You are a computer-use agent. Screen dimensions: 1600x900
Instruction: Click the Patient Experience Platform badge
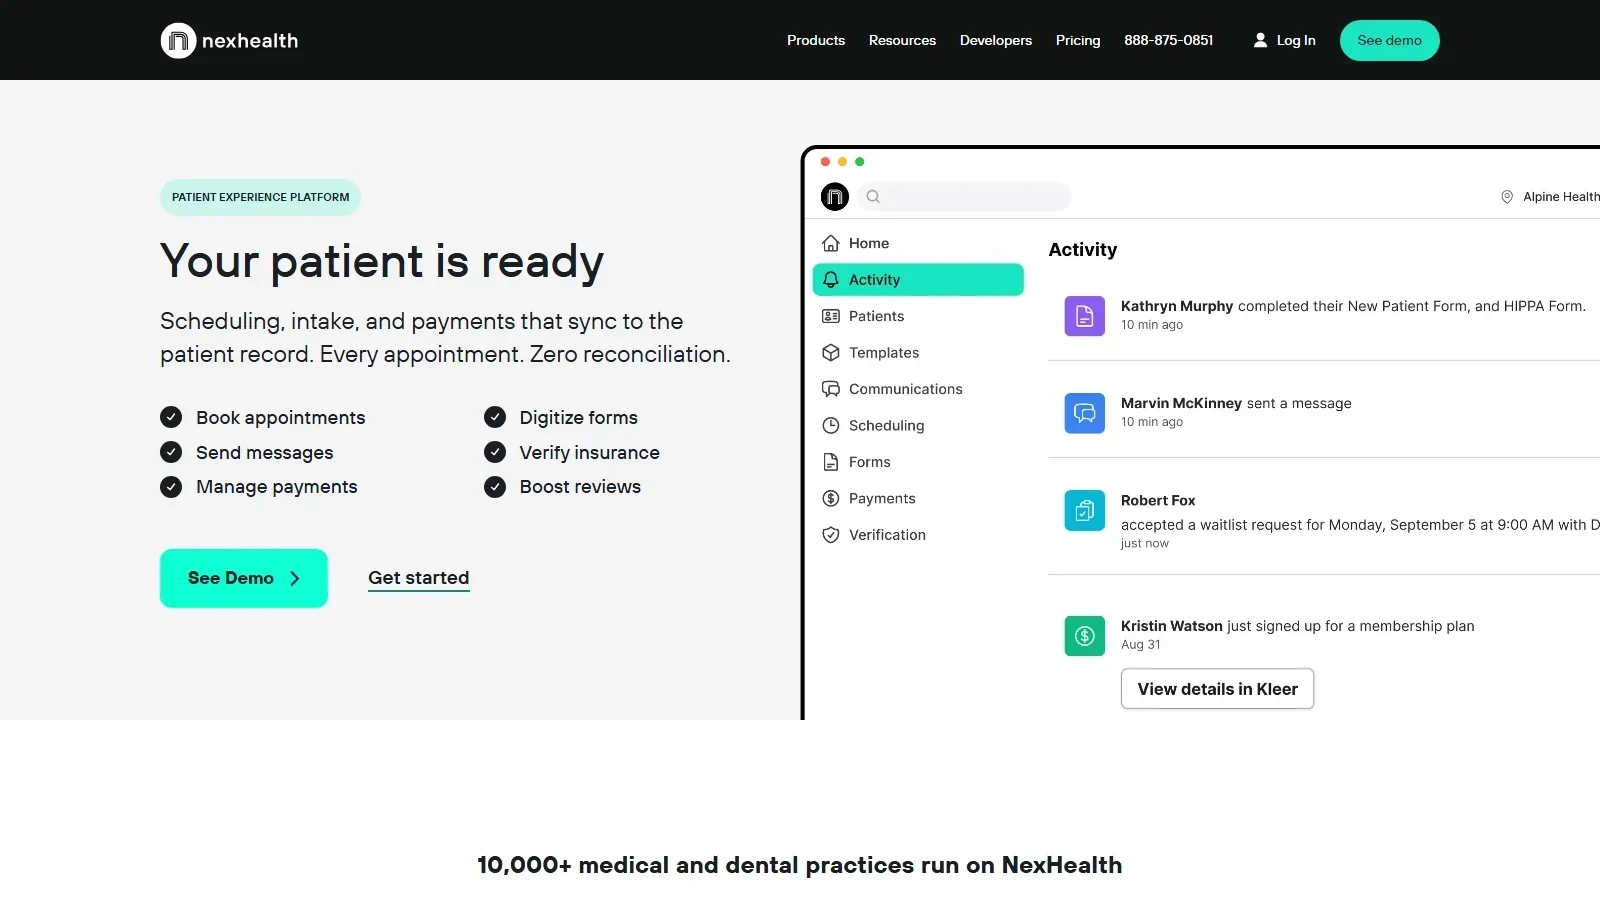pyautogui.click(x=260, y=197)
